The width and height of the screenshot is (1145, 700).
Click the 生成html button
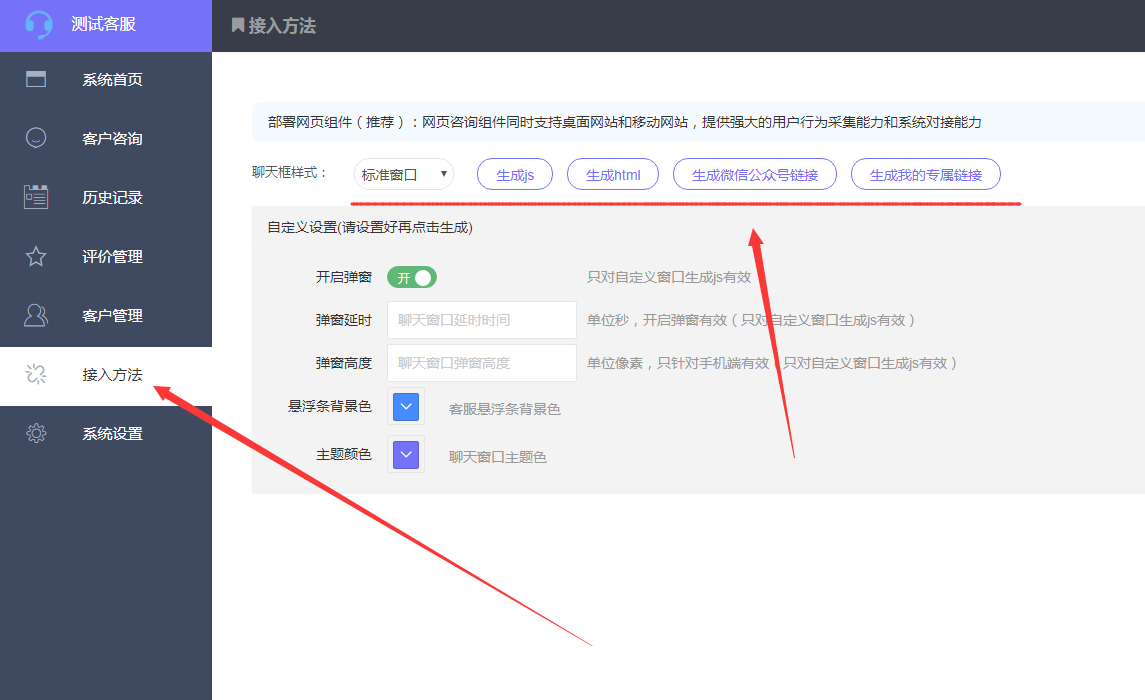tap(613, 174)
